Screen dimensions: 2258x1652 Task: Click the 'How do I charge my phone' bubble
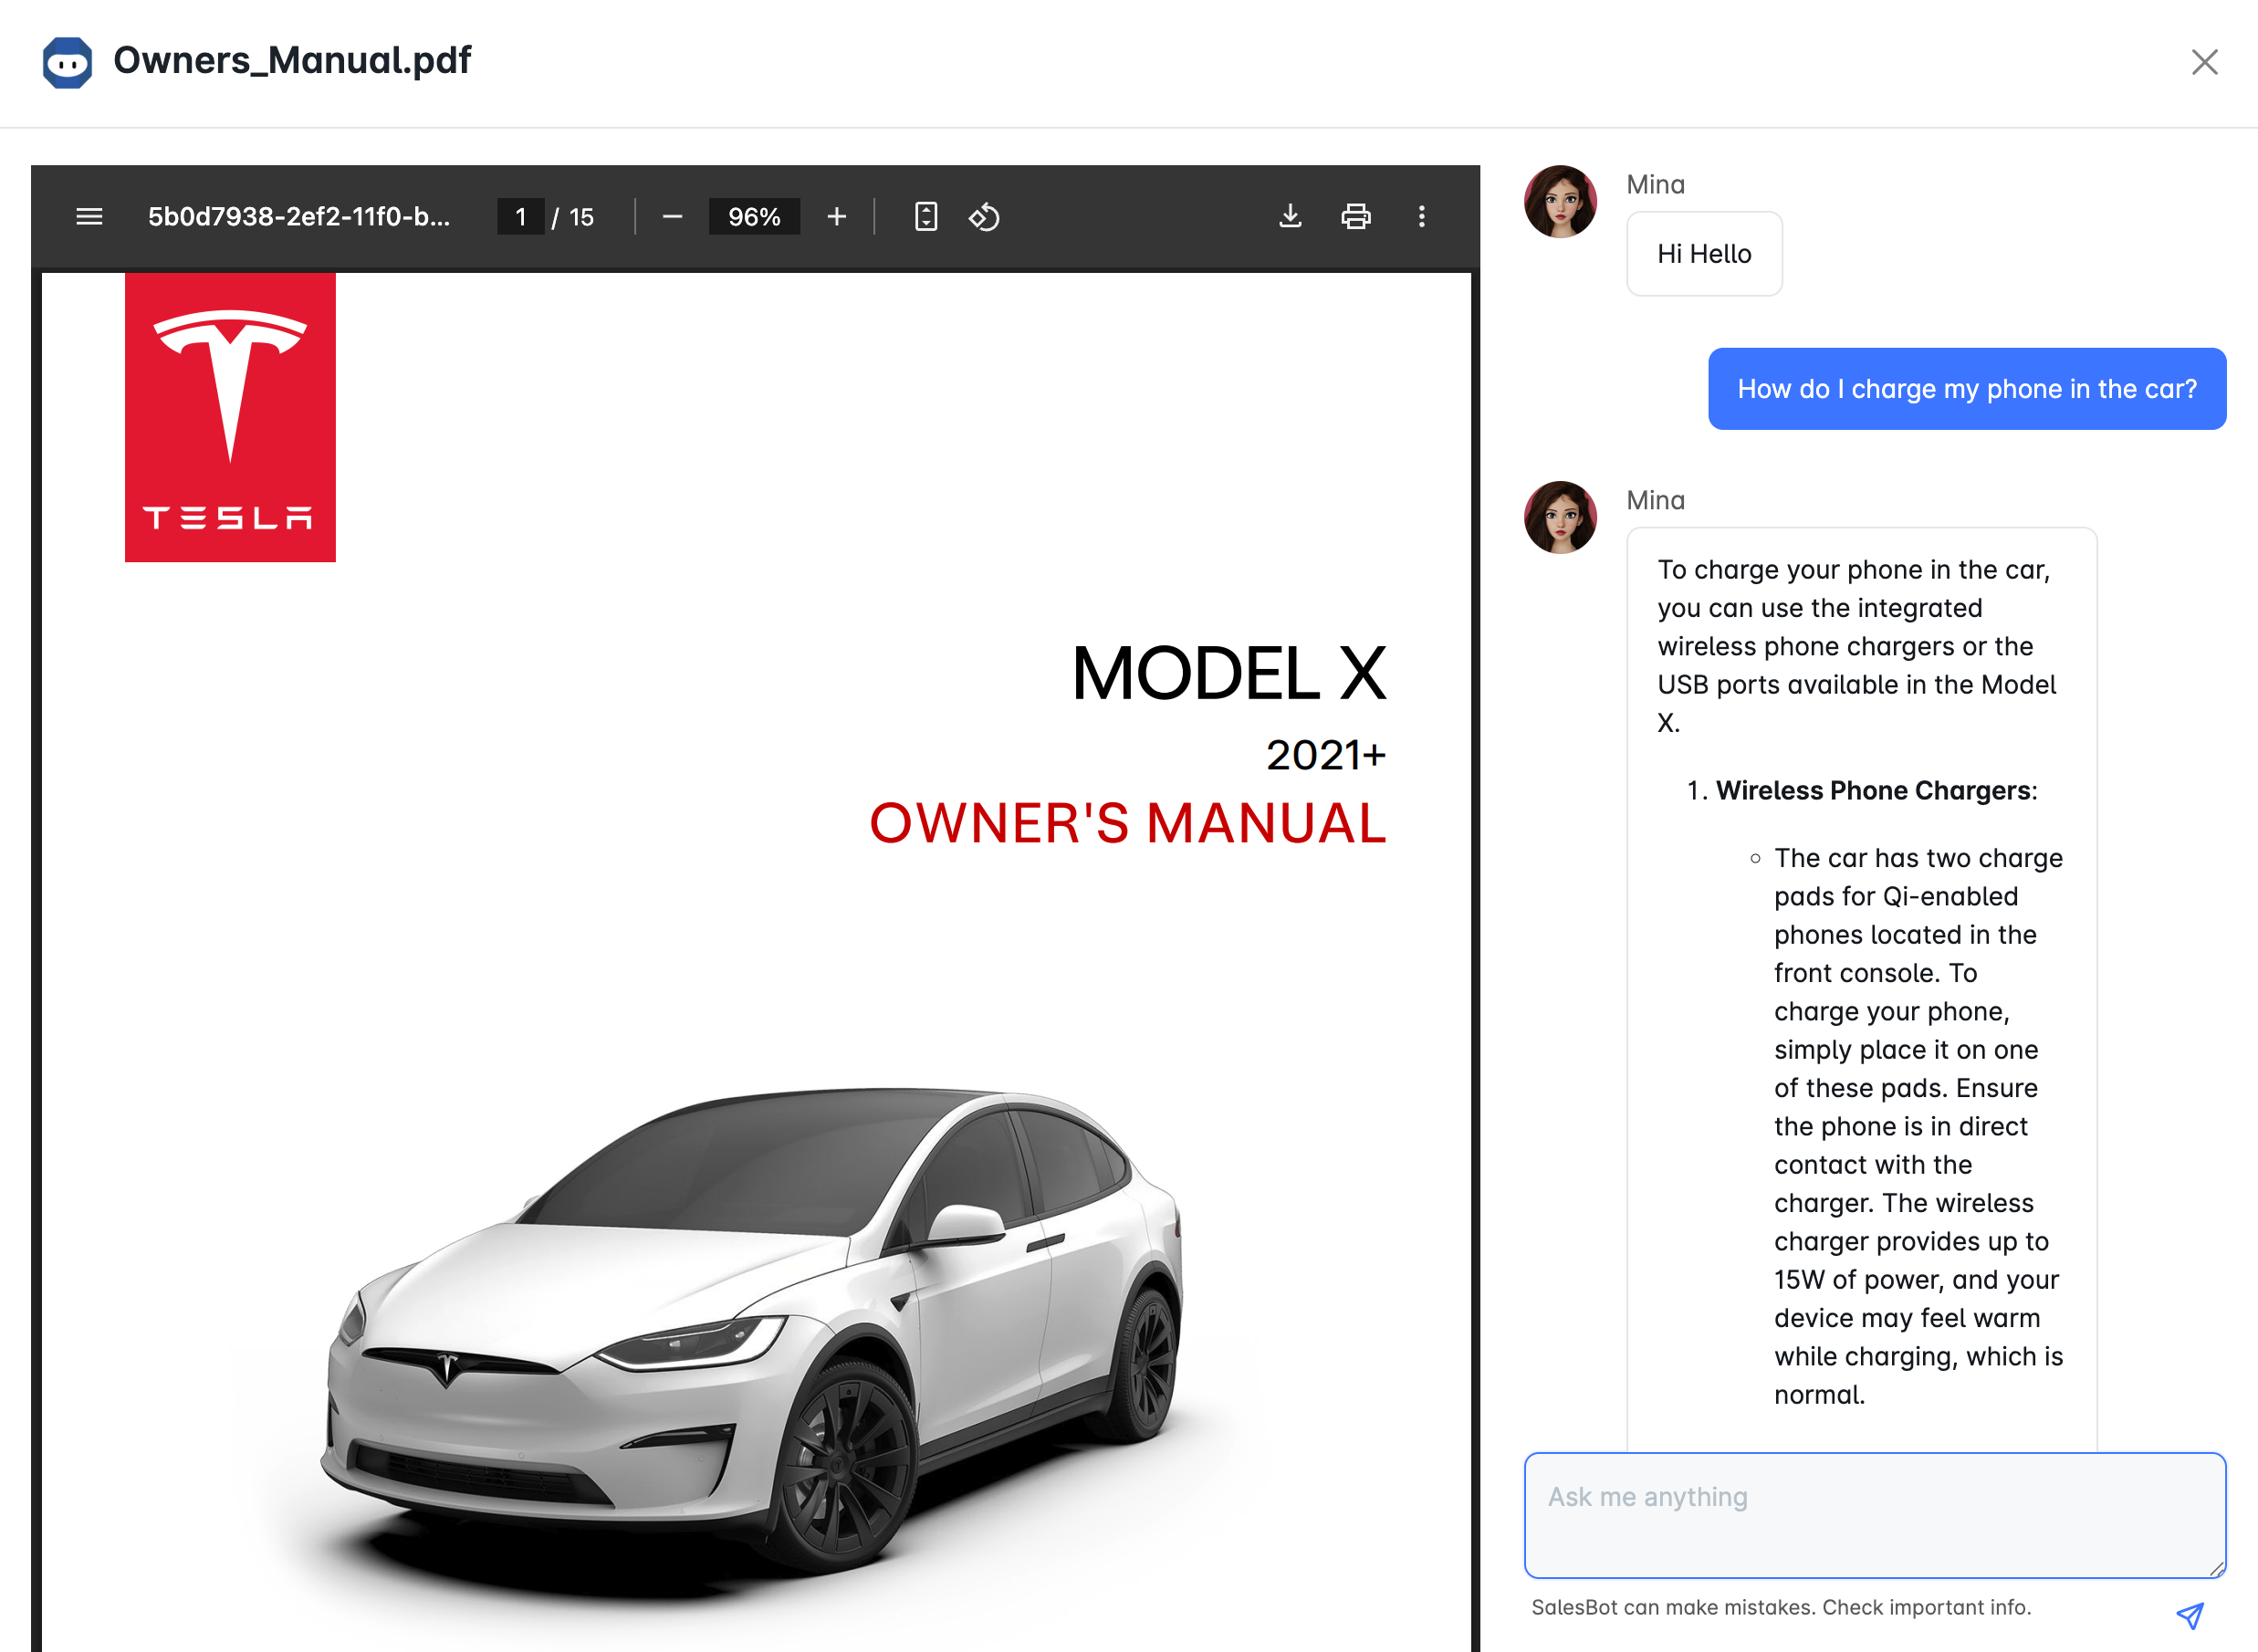point(1966,389)
